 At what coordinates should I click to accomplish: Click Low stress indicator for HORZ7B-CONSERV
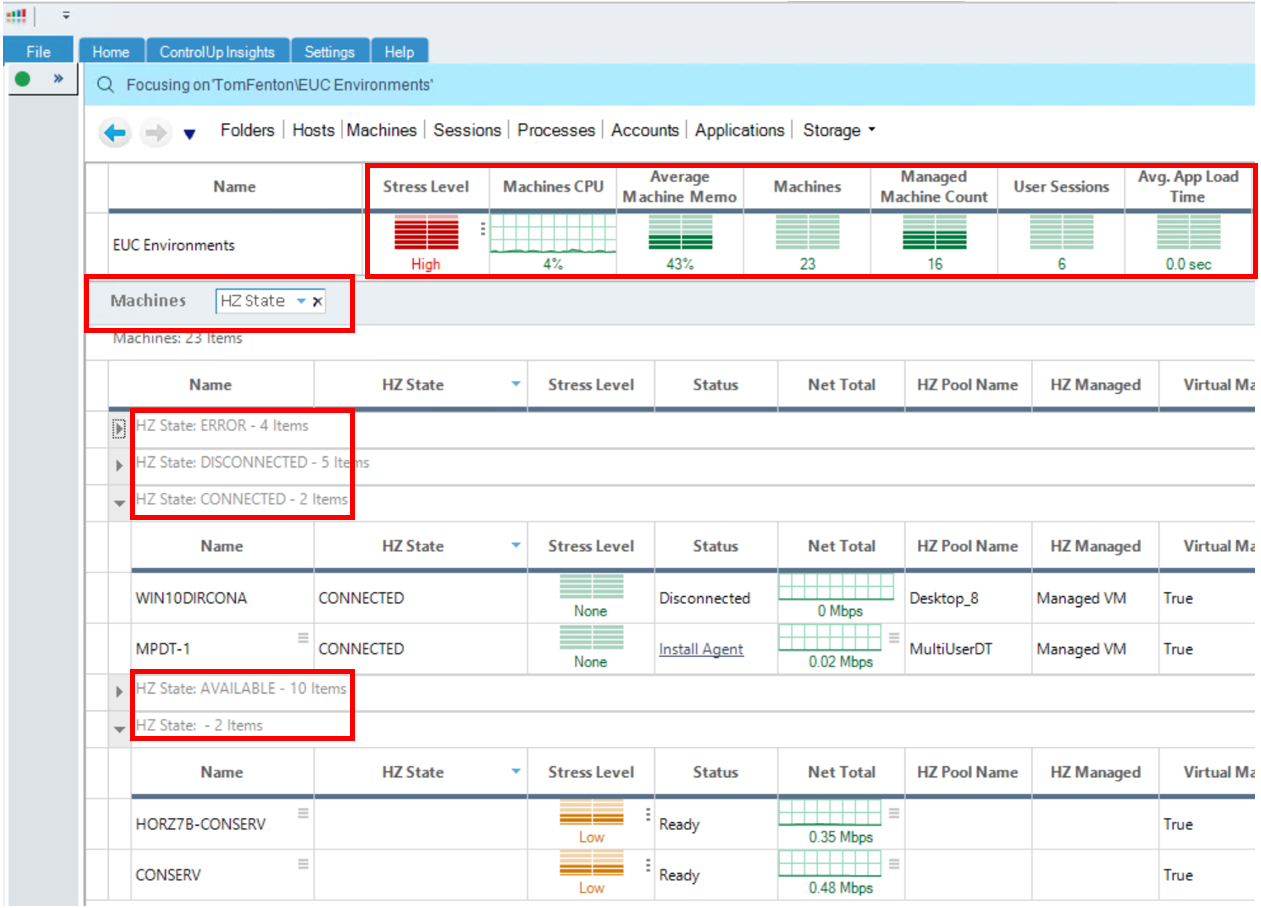click(x=591, y=822)
